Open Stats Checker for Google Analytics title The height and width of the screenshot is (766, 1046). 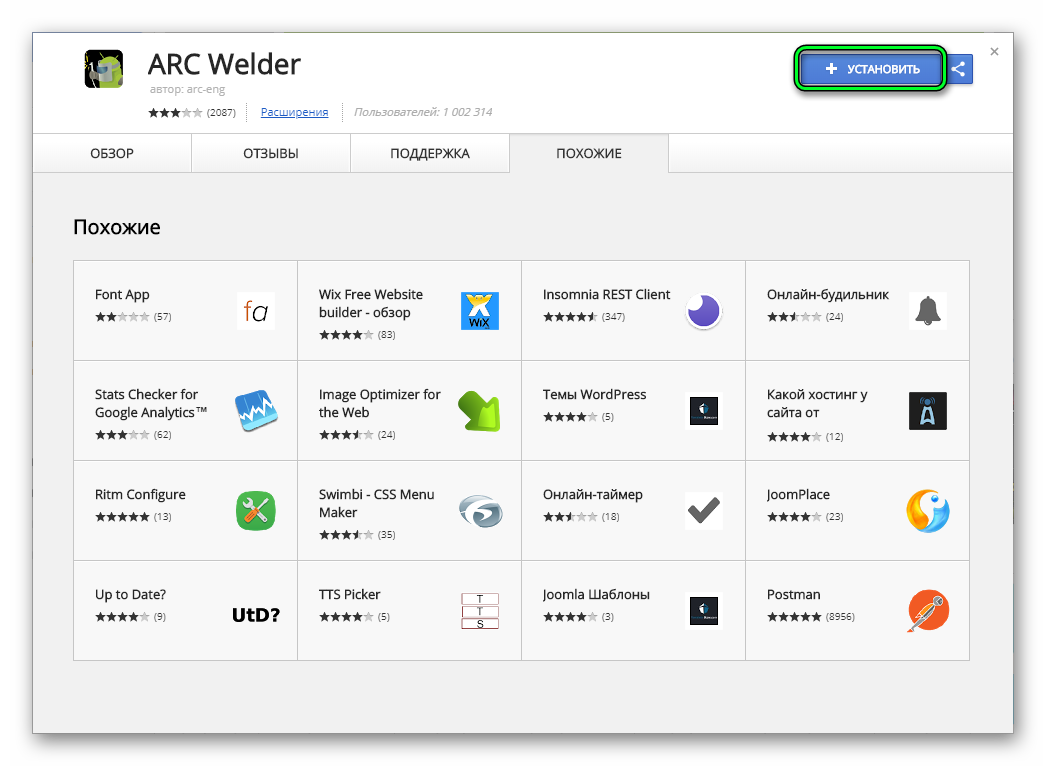click(151, 404)
